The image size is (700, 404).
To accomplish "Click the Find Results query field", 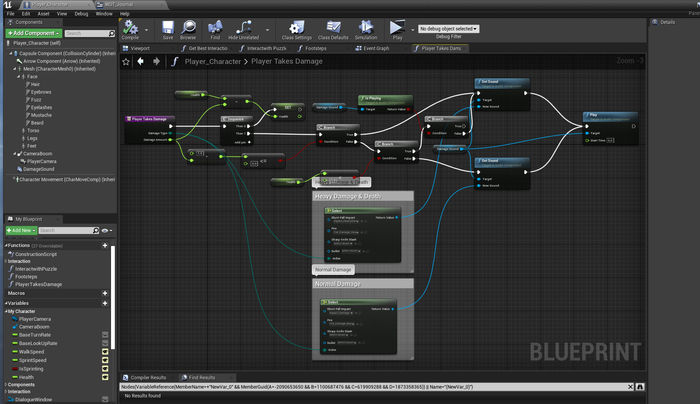I will point(374,387).
